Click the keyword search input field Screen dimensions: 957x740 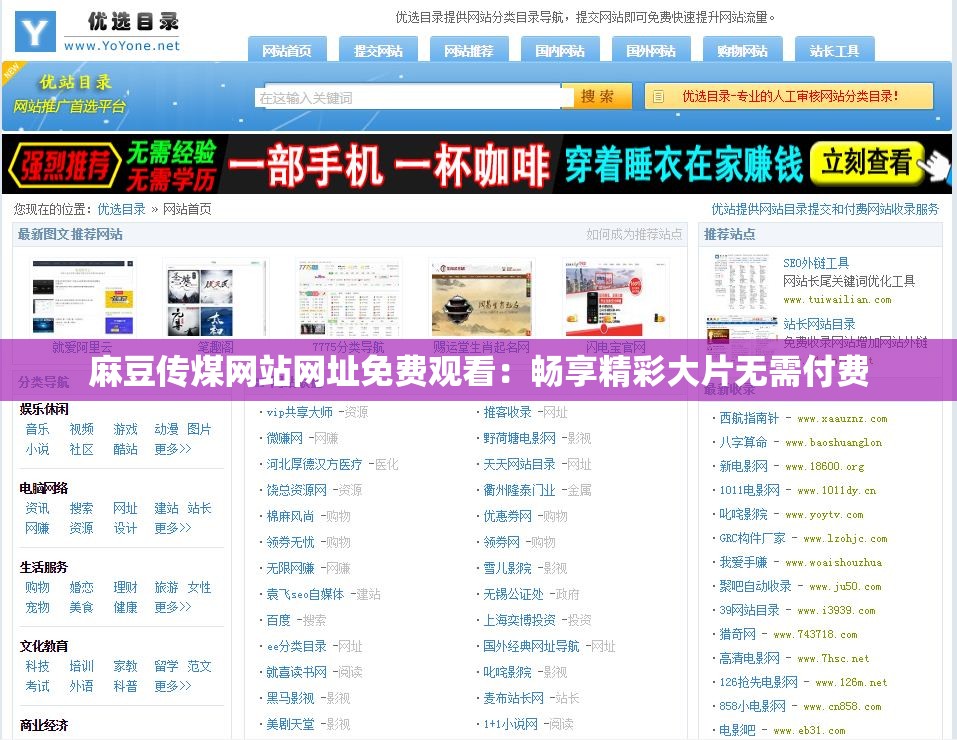[x=410, y=96]
